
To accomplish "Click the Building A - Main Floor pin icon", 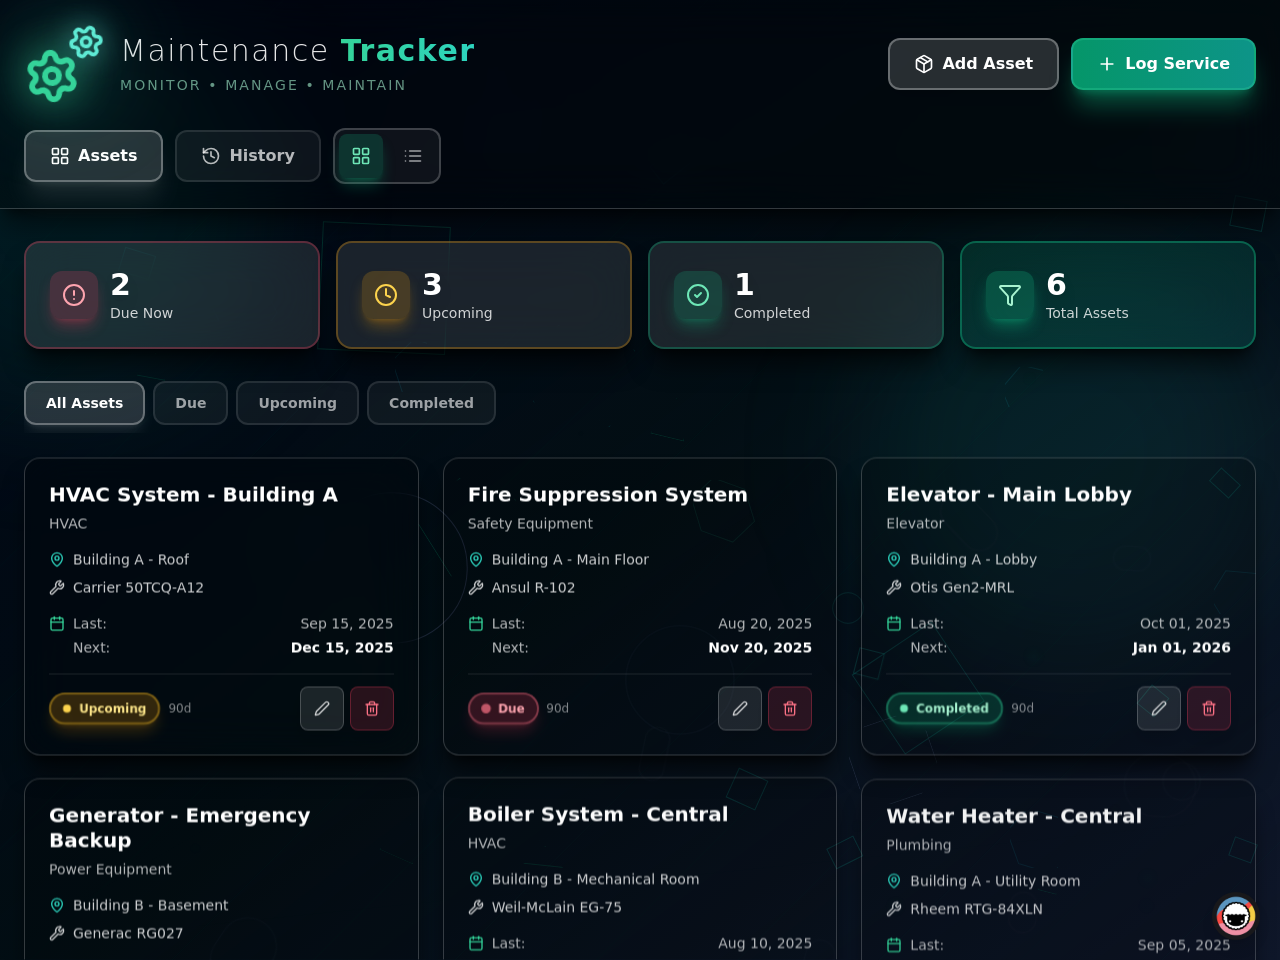I will point(476,559).
